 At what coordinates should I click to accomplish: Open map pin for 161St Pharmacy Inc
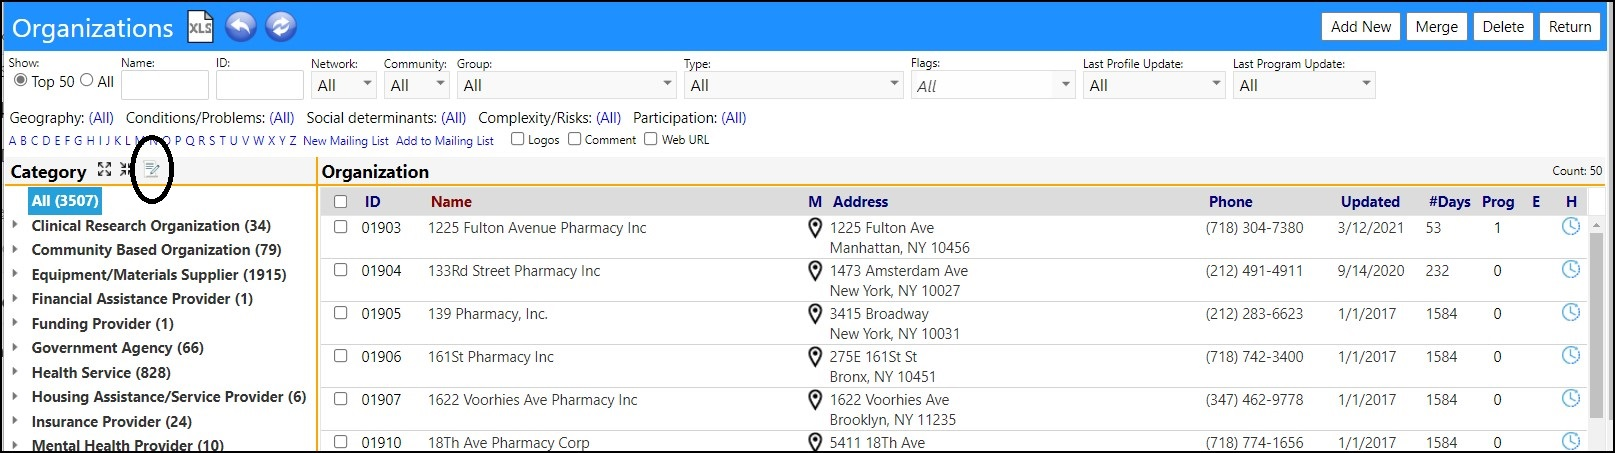pos(815,357)
